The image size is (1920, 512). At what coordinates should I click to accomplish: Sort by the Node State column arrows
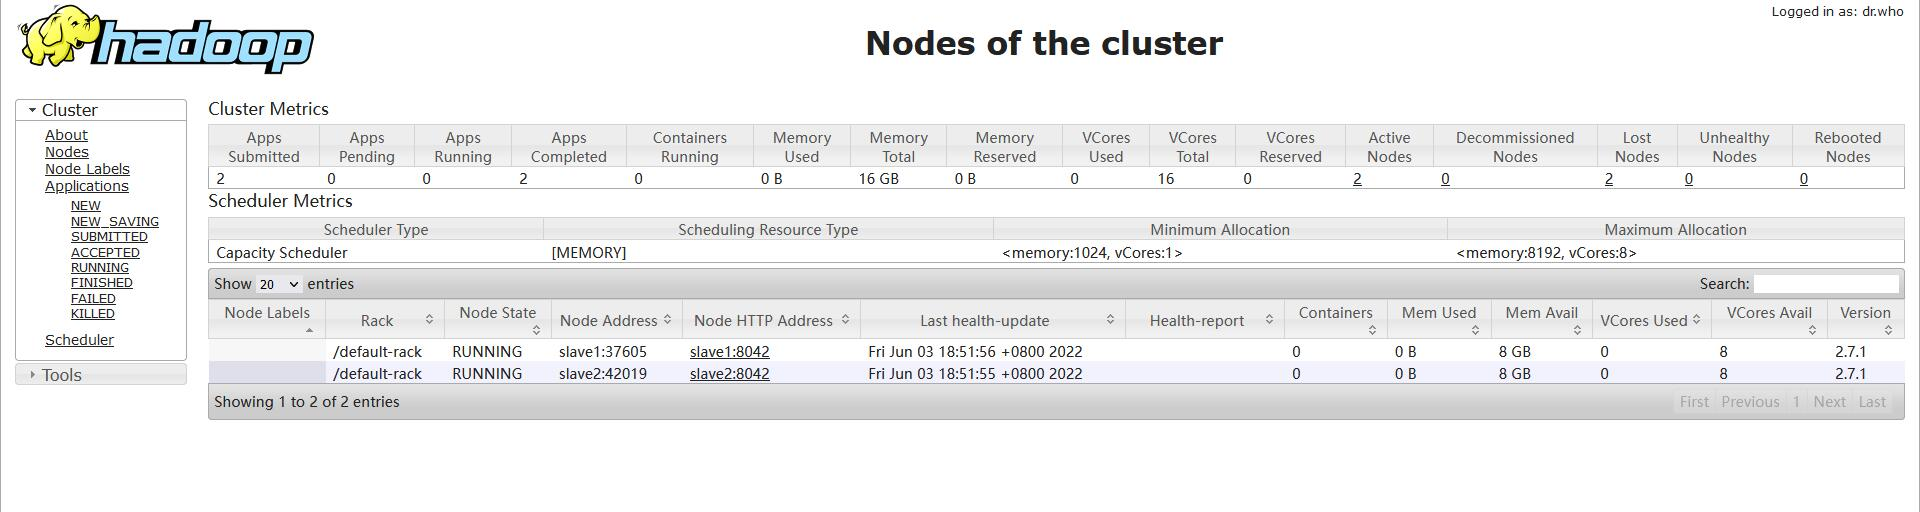(x=536, y=329)
